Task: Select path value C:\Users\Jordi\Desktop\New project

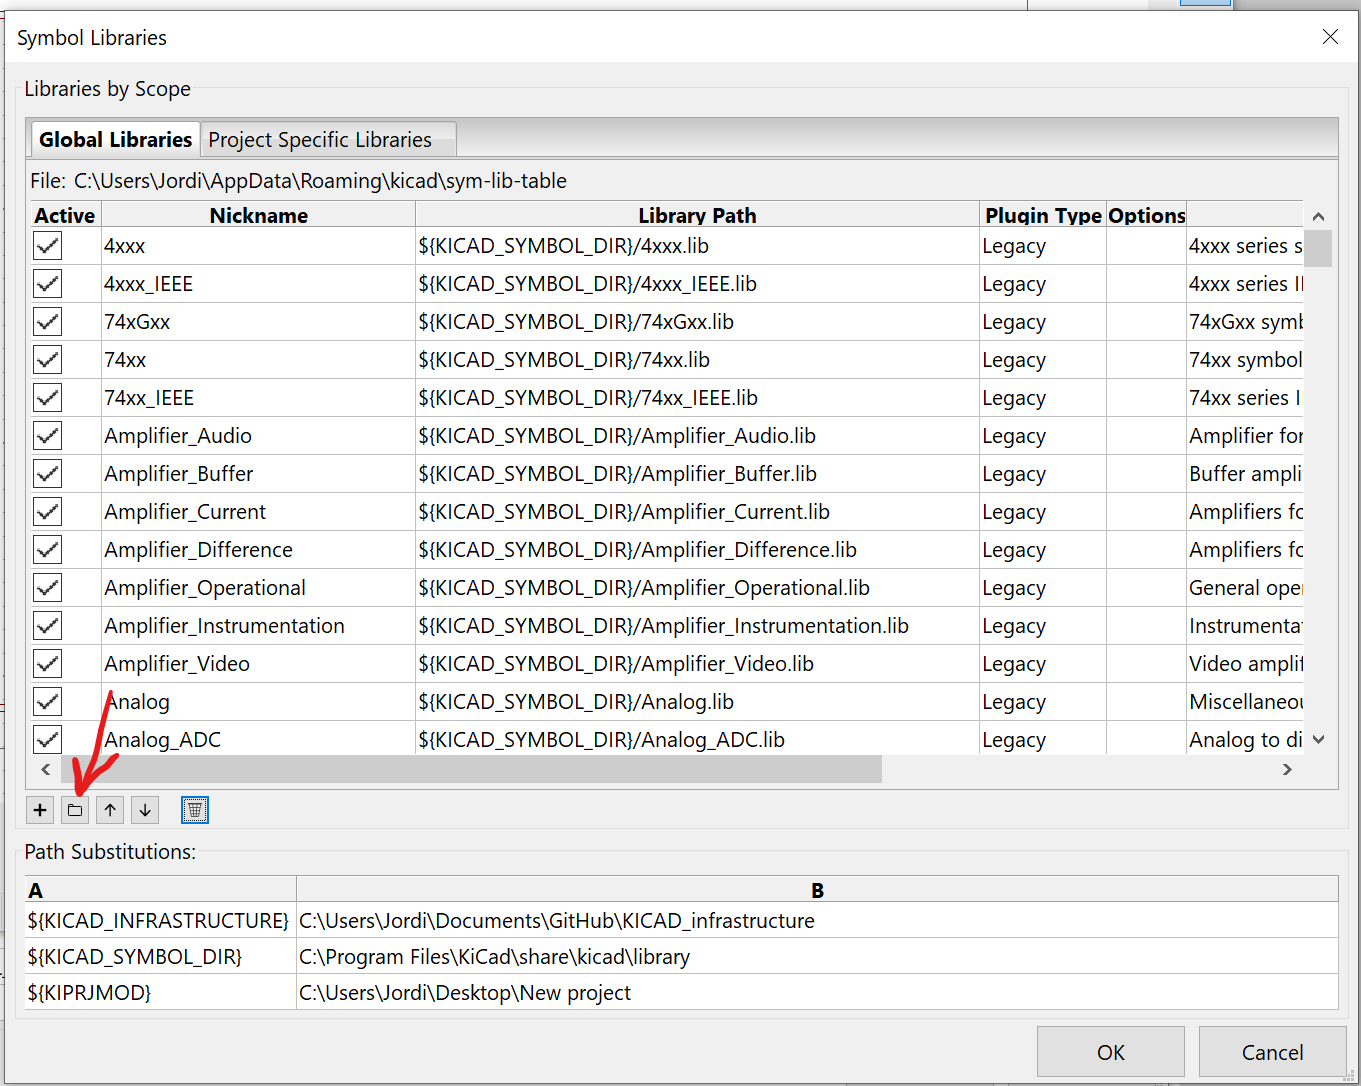Action: pyautogui.click(x=817, y=992)
